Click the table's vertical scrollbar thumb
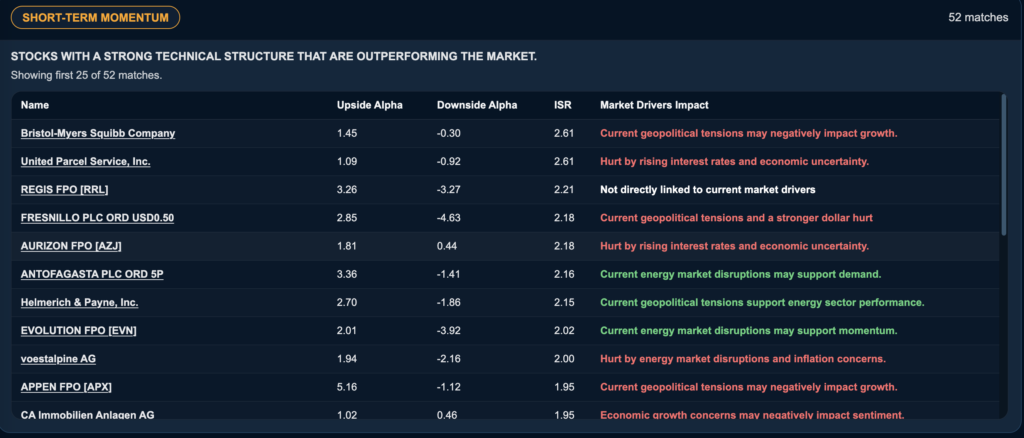The image size is (1024, 438). (1004, 164)
